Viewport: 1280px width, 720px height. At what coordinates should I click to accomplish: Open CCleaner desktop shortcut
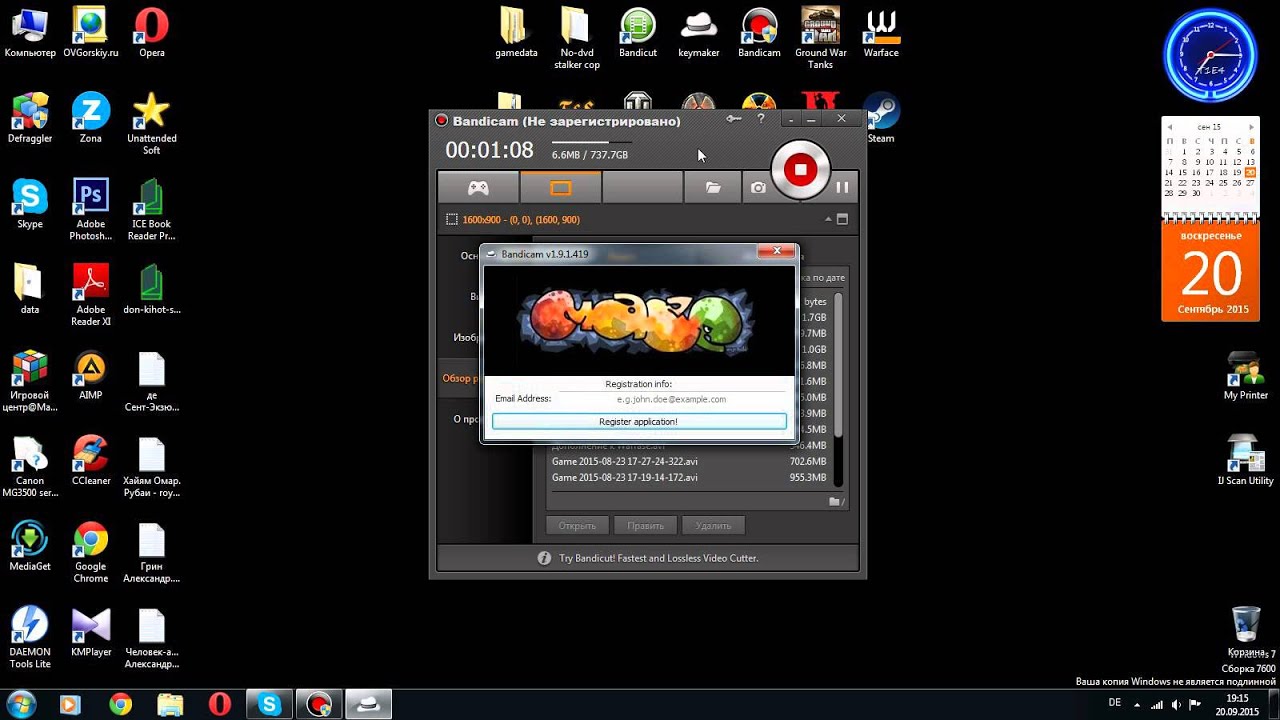click(x=90, y=460)
